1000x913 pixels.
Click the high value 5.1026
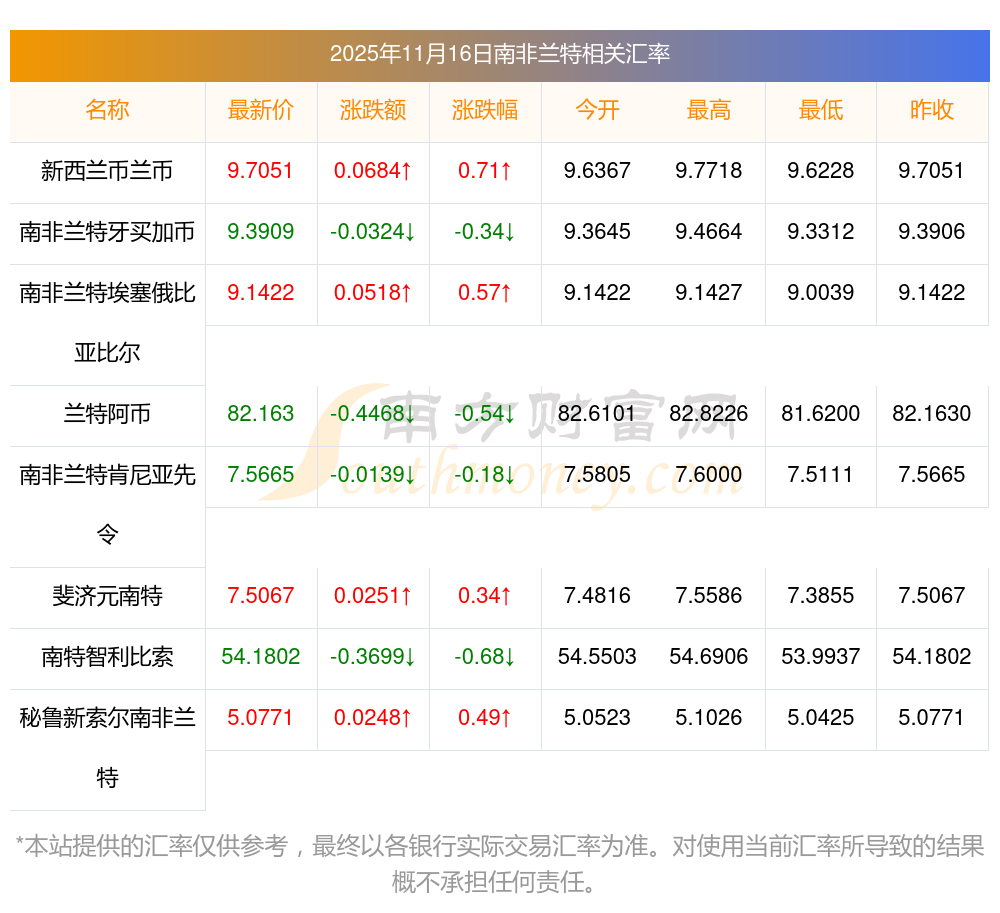[x=709, y=718]
